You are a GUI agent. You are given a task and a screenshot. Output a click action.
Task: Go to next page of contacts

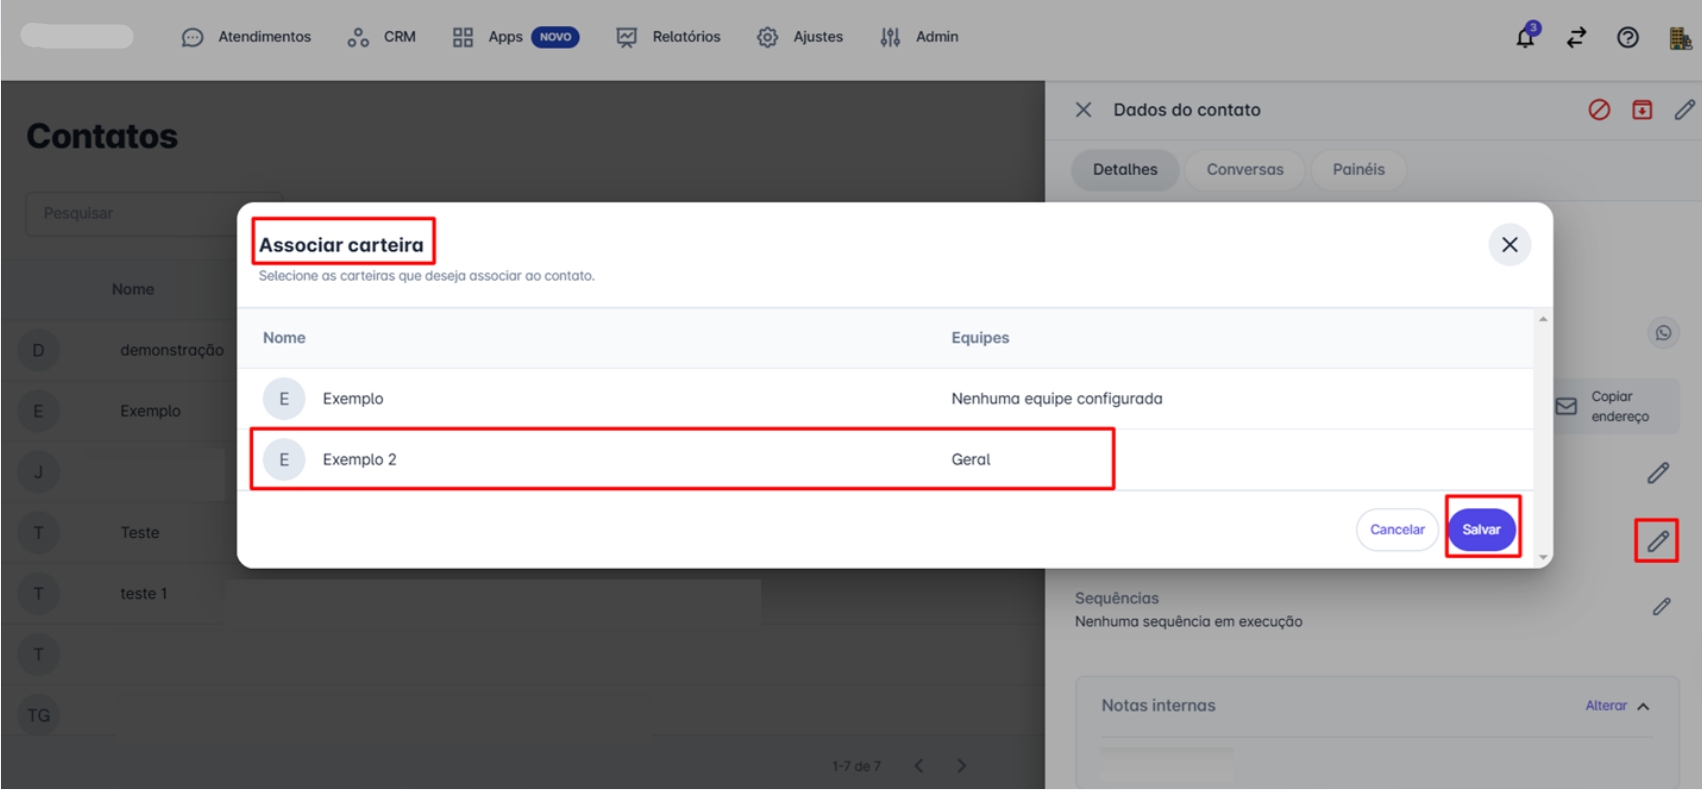coord(961,766)
